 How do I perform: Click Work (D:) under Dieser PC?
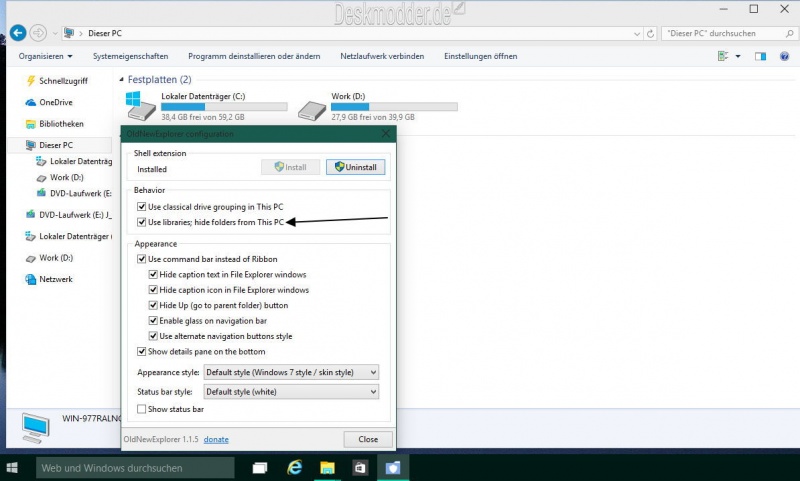66,177
